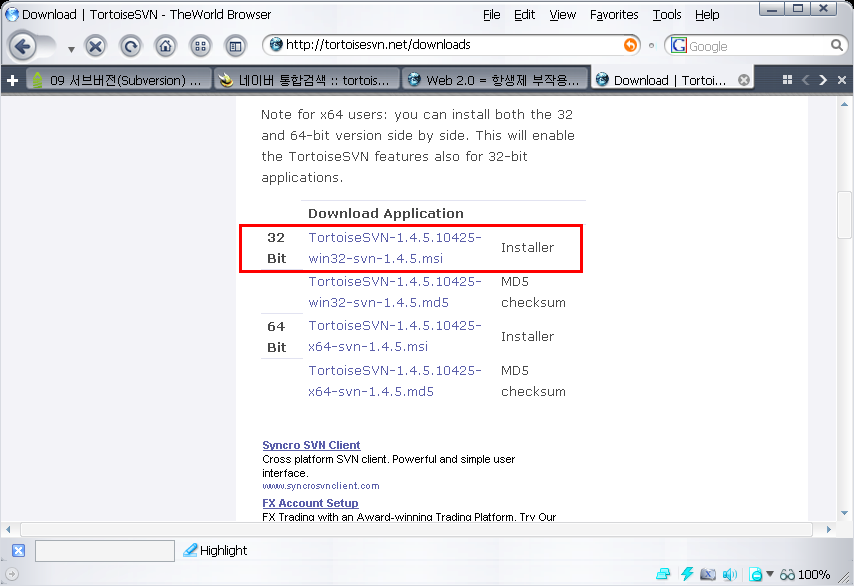Open the Edit menu
The width and height of the screenshot is (854, 586).
[x=524, y=15]
